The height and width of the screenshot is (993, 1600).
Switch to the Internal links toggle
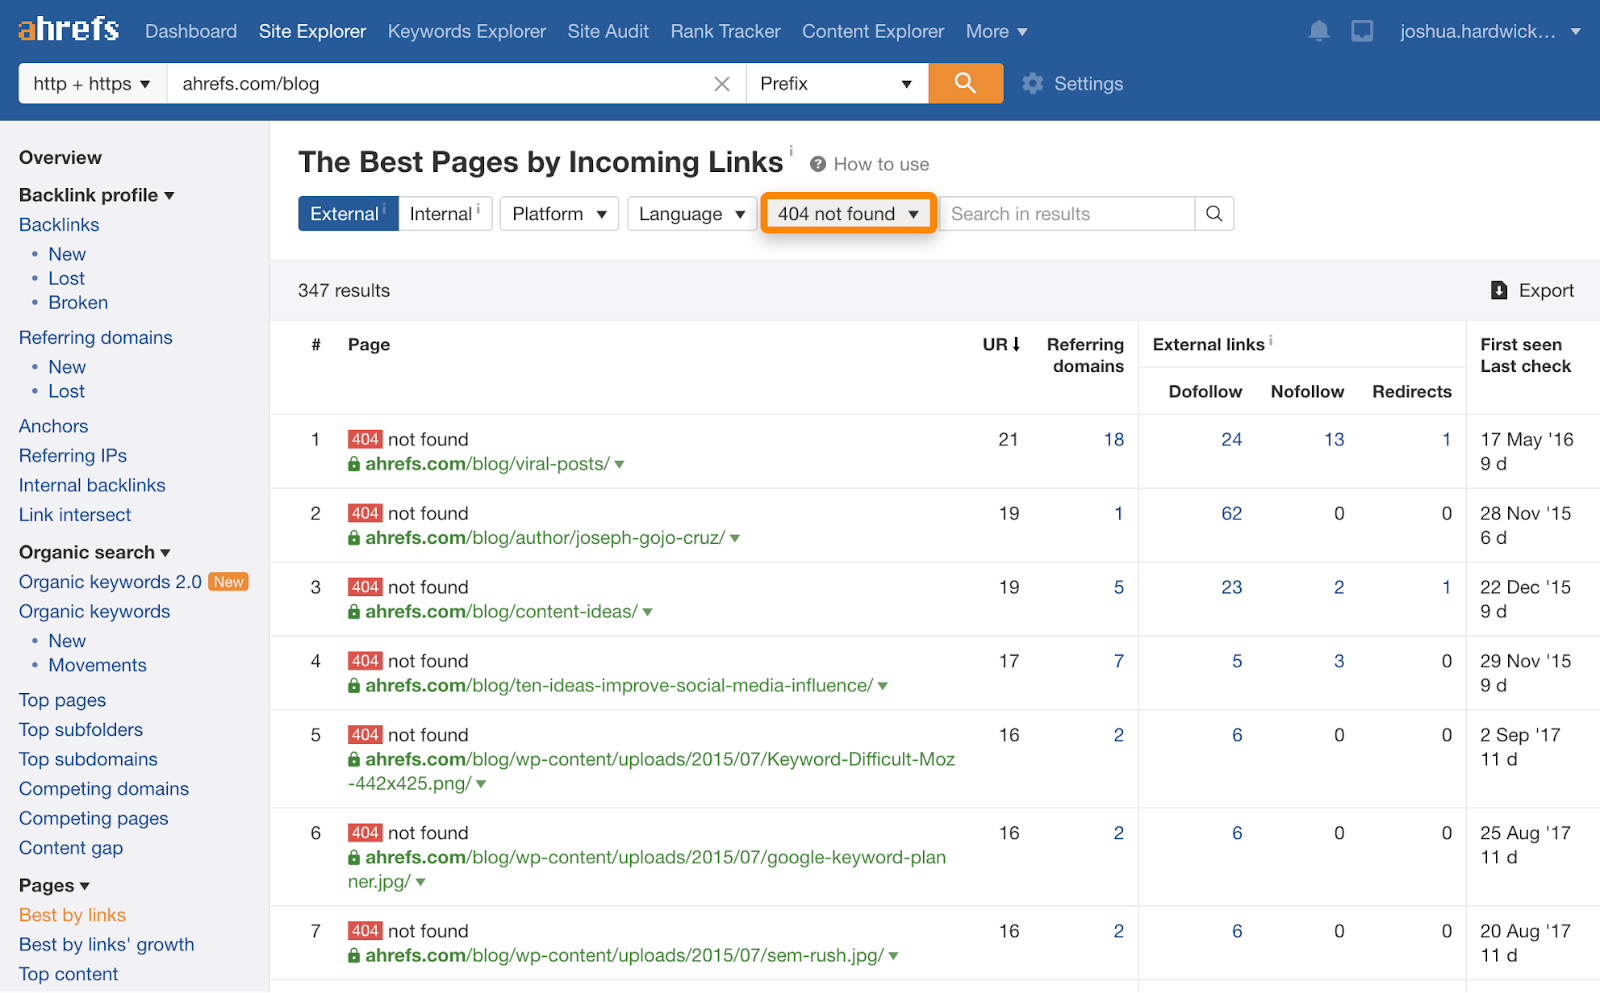pos(443,214)
